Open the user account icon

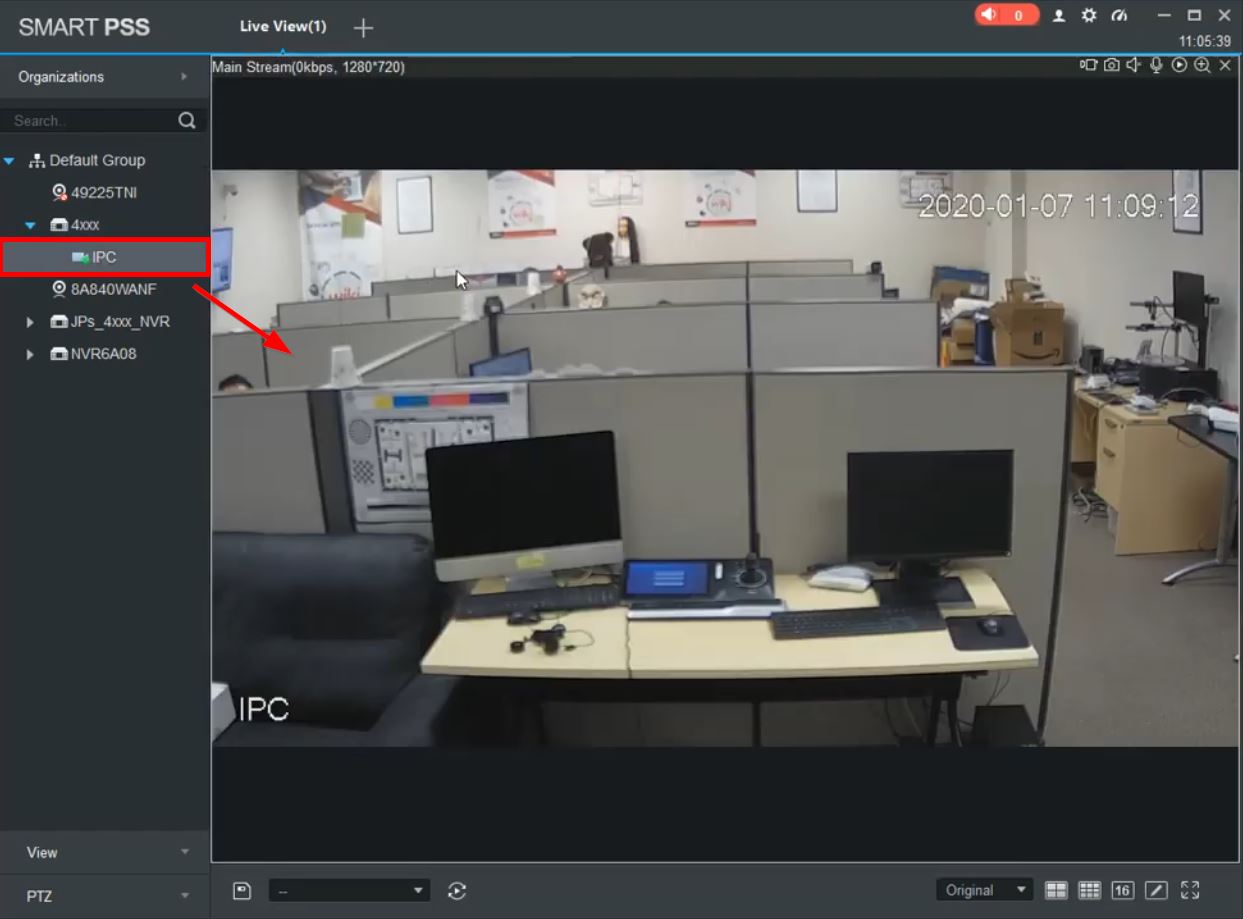click(x=1059, y=15)
